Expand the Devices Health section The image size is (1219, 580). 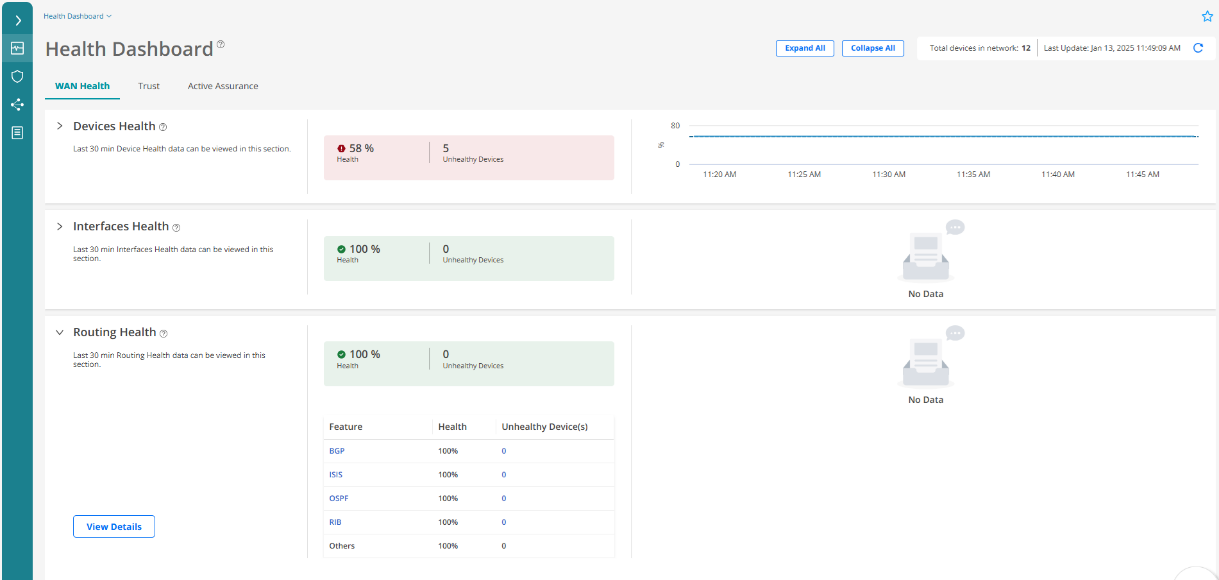60,126
